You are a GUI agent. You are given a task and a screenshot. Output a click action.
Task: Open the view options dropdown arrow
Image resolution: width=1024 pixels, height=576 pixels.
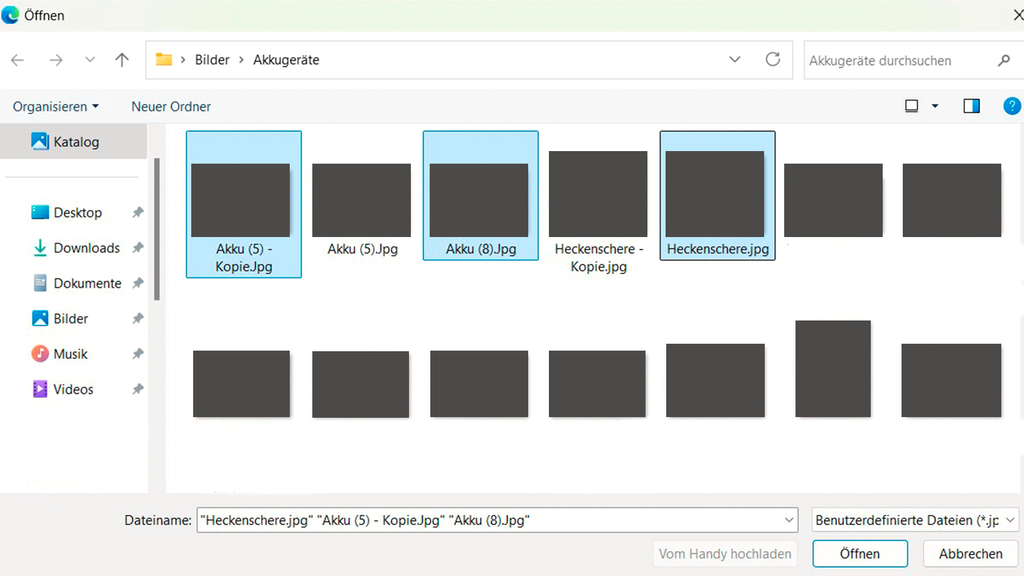(935, 106)
